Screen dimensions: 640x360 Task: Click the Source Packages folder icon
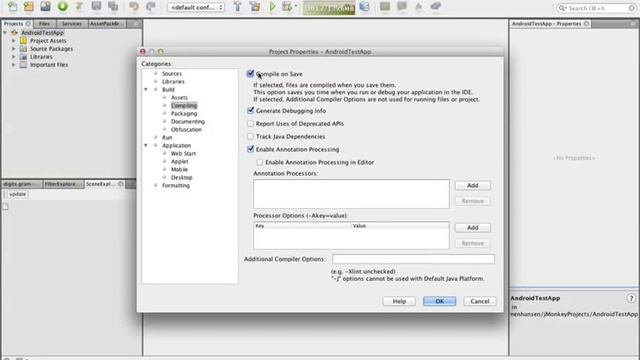[23, 49]
